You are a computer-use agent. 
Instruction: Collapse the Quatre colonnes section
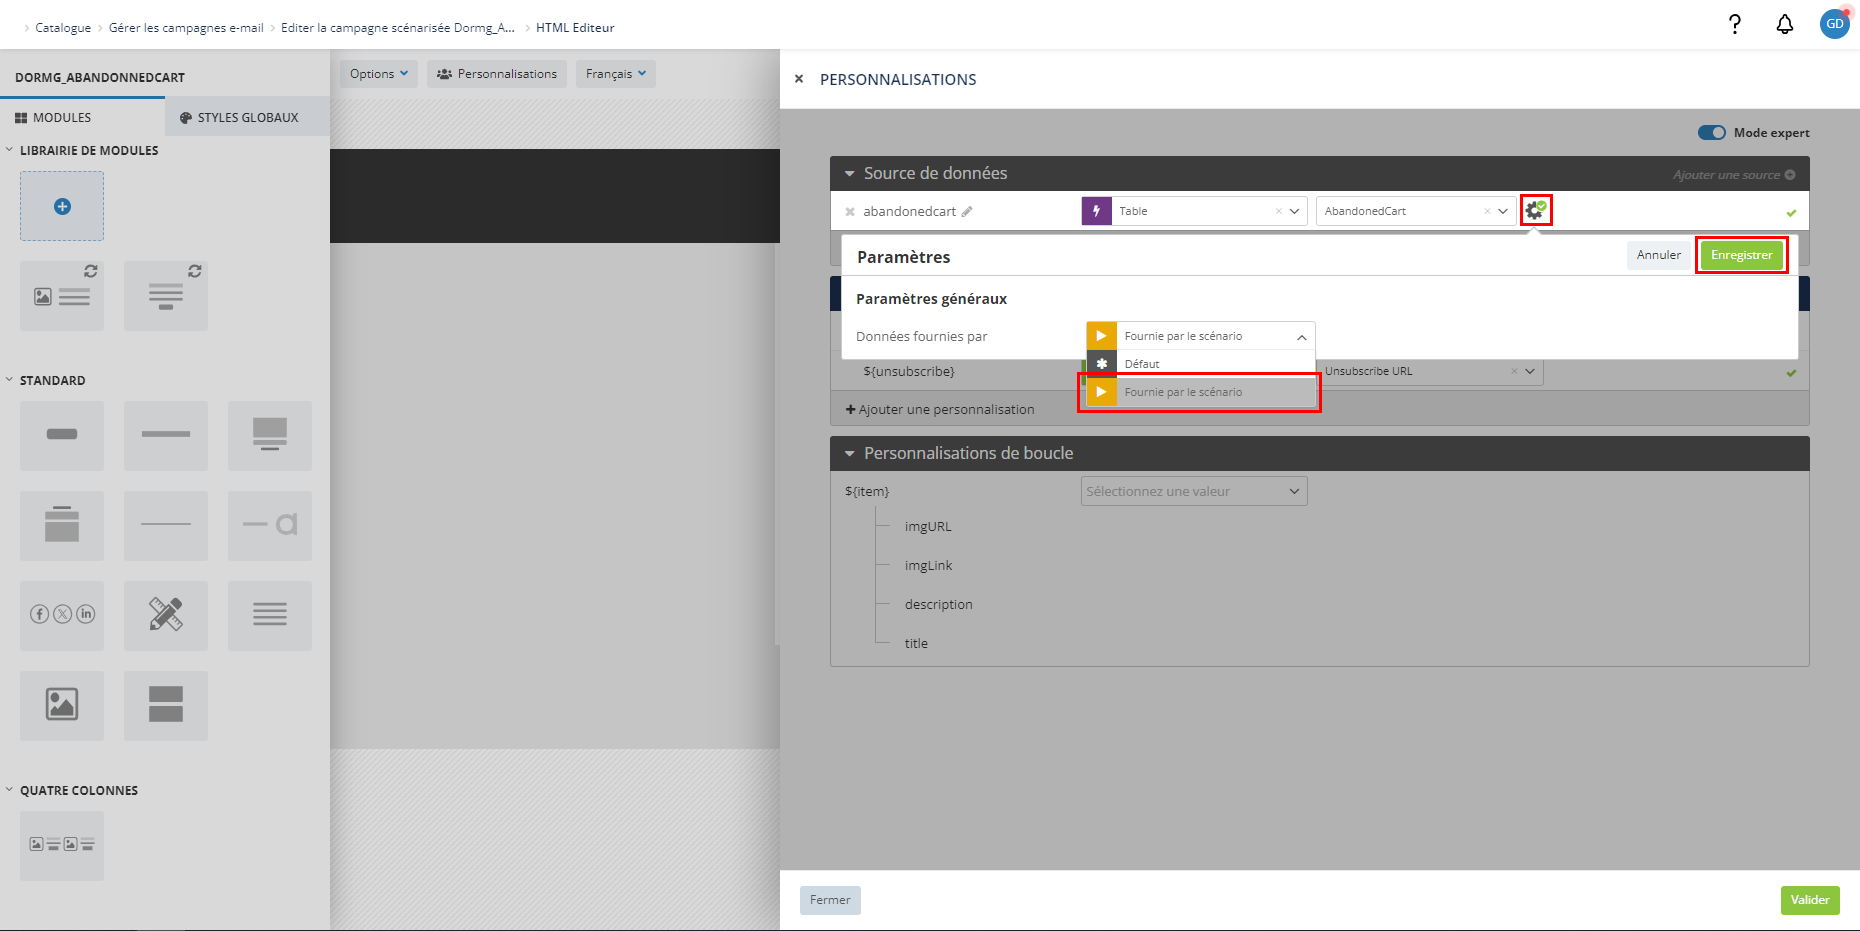10,790
